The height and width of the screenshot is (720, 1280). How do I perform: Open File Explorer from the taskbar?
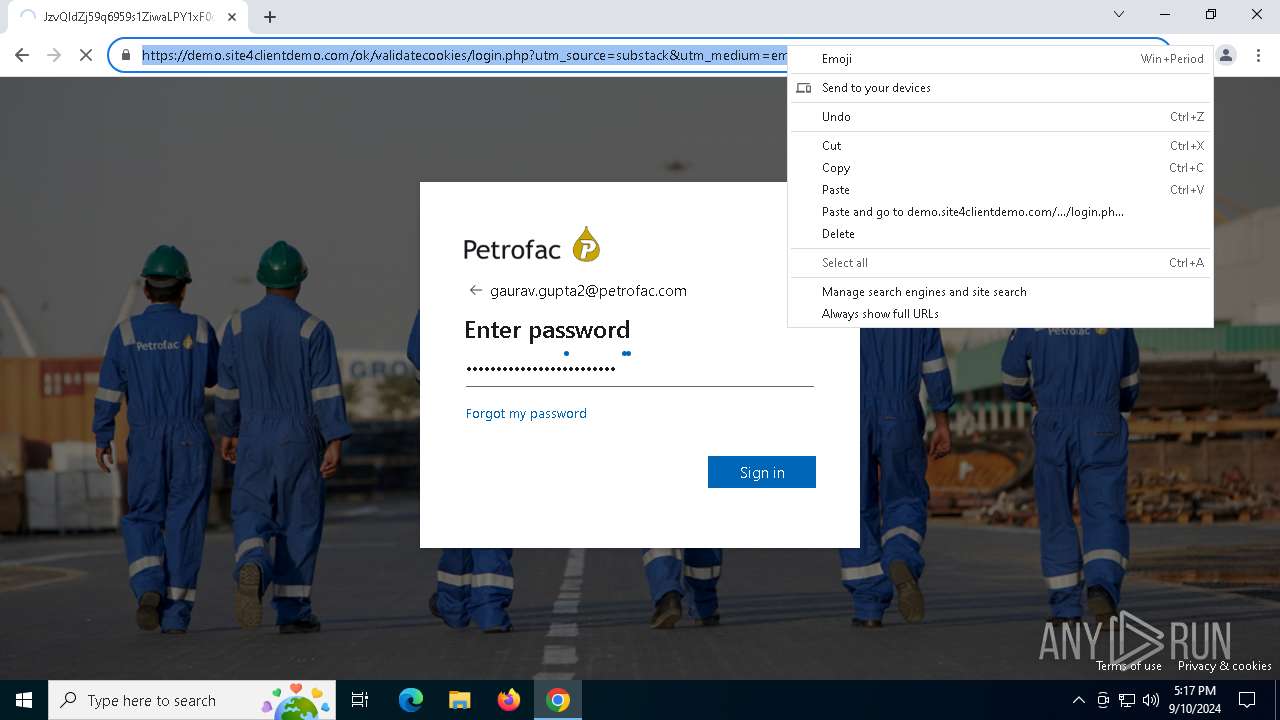point(459,700)
